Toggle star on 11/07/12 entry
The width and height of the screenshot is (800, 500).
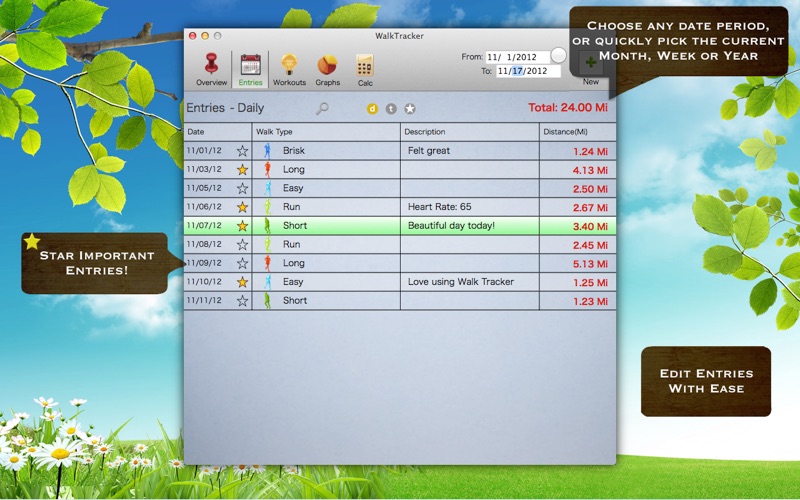(x=242, y=226)
